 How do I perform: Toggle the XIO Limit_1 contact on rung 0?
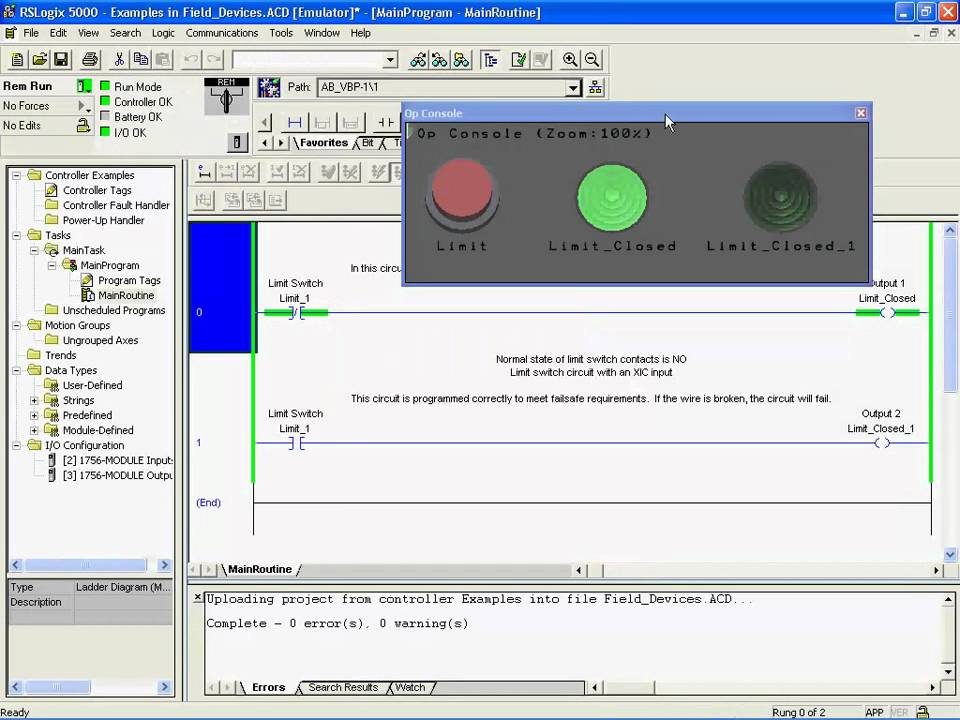tap(295, 313)
